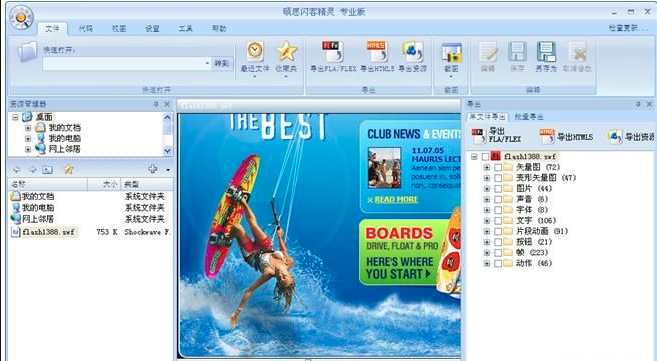The width and height of the screenshot is (657, 361).
Task: Click 导出FLA/FLEX icon in the ribbon
Action: [x=333, y=52]
